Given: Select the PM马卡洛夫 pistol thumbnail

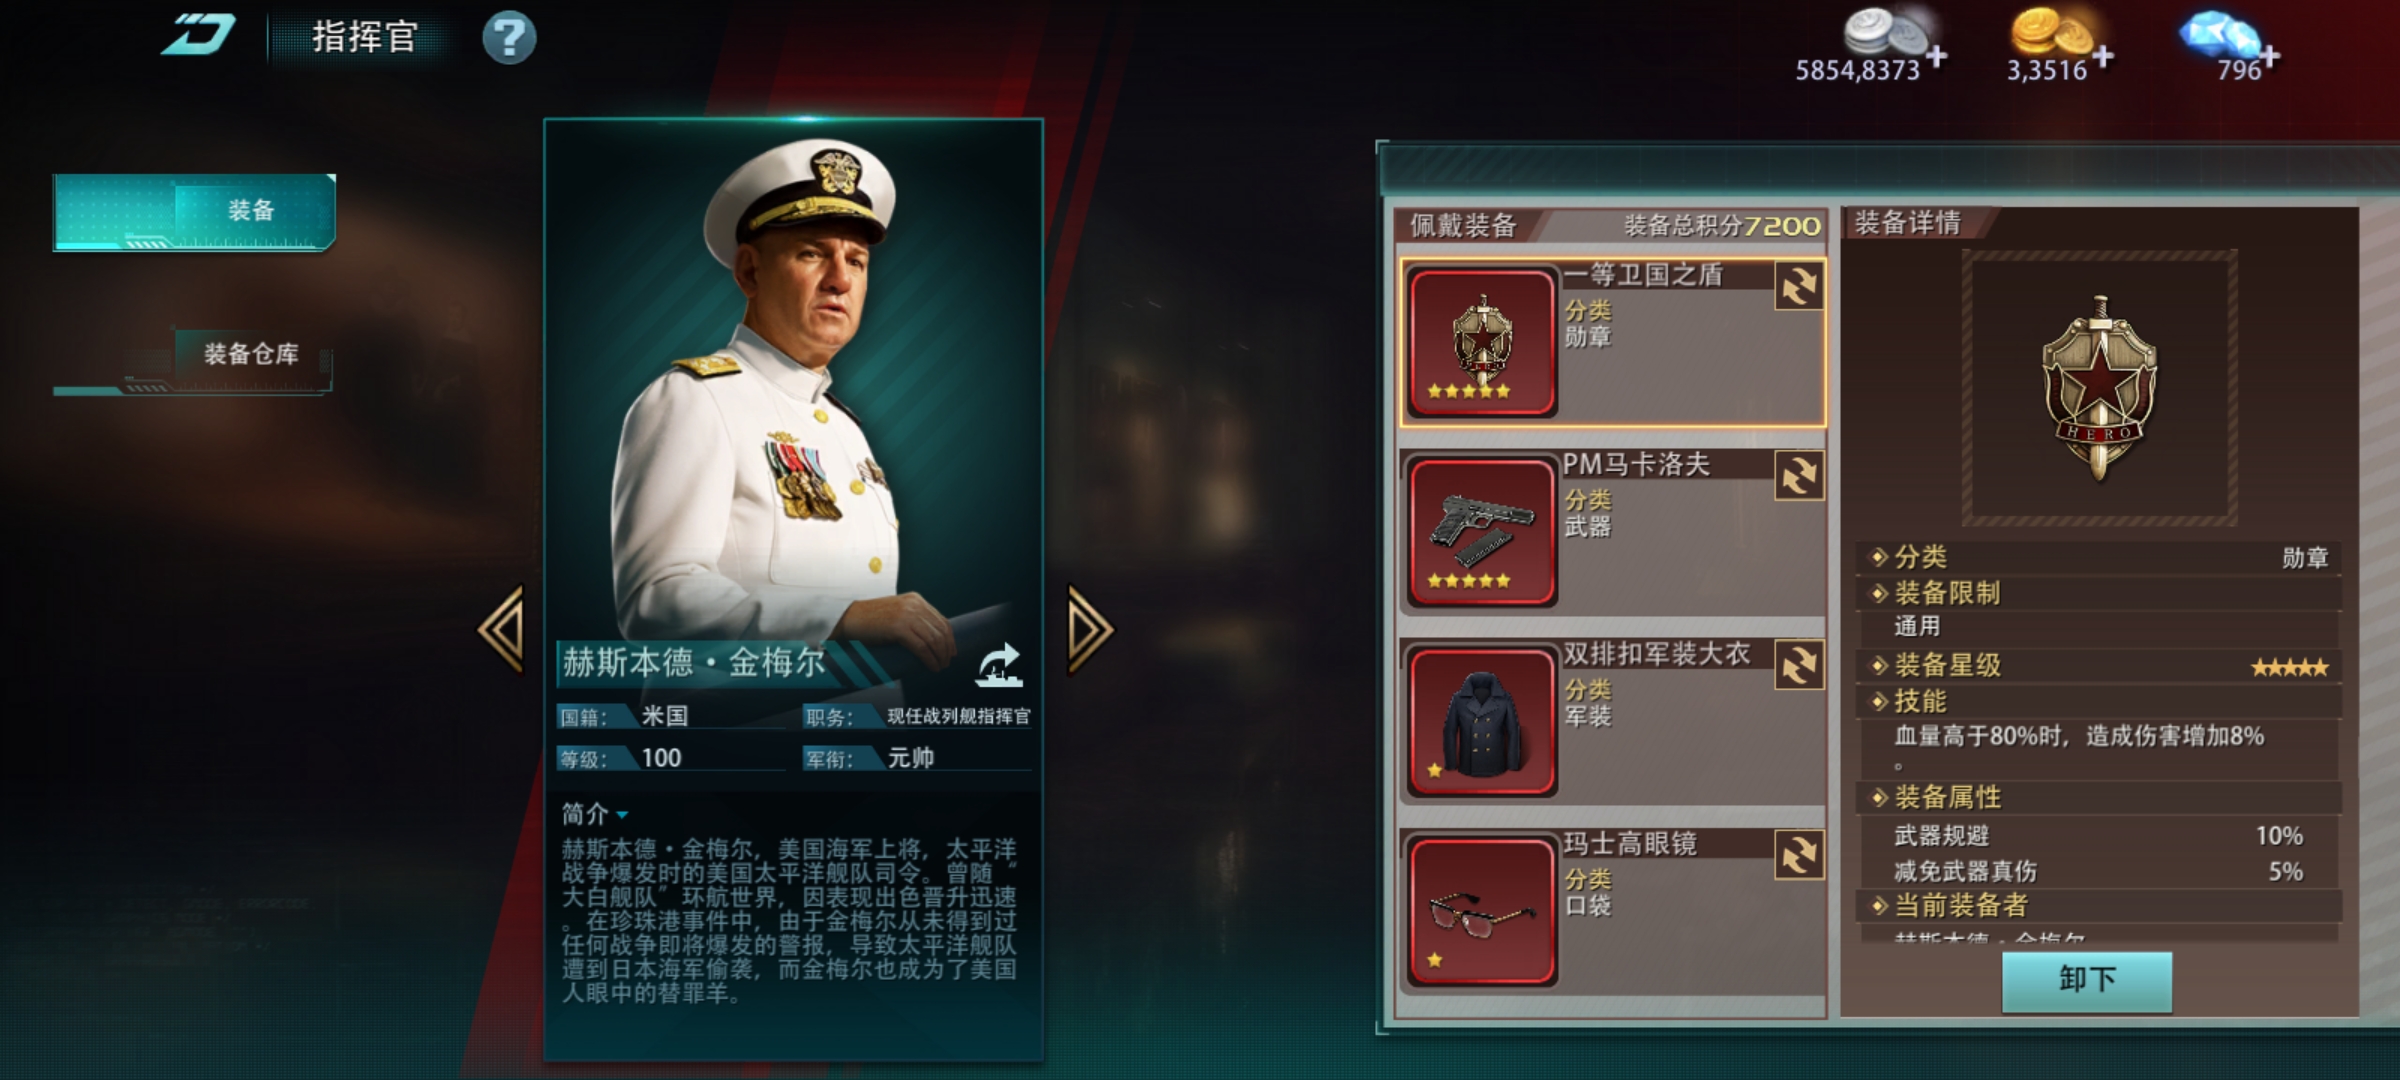Looking at the screenshot, I should (1481, 532).
